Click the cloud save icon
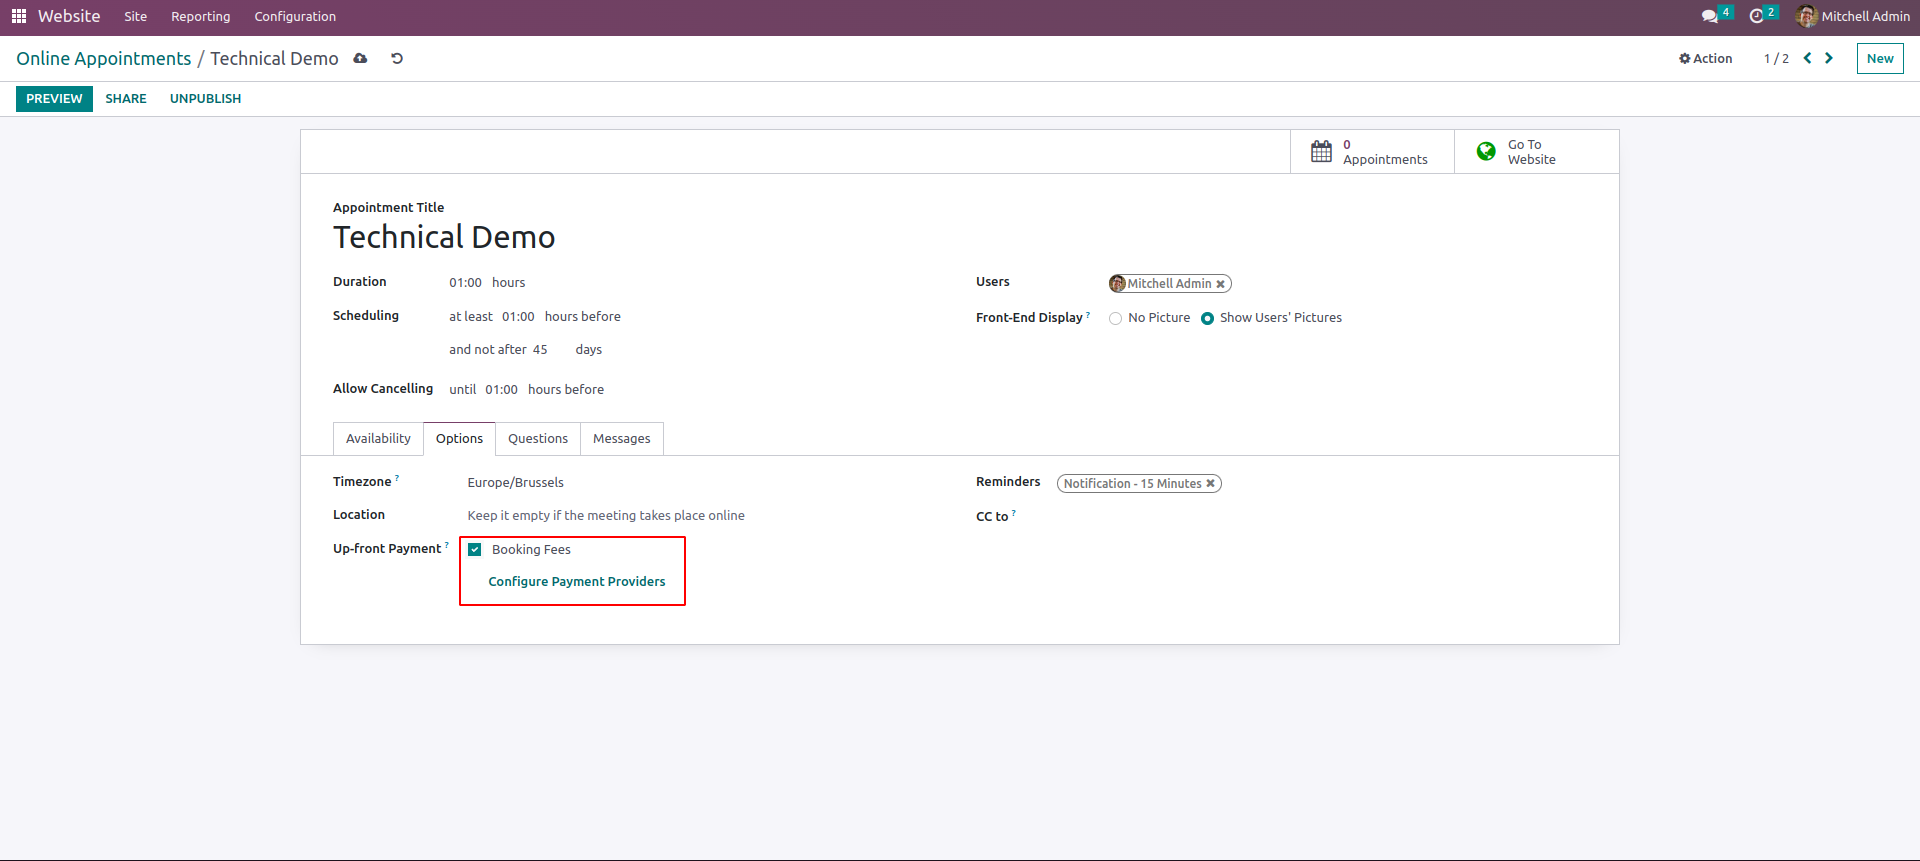The image size is (1920, 861). [360, 59]
